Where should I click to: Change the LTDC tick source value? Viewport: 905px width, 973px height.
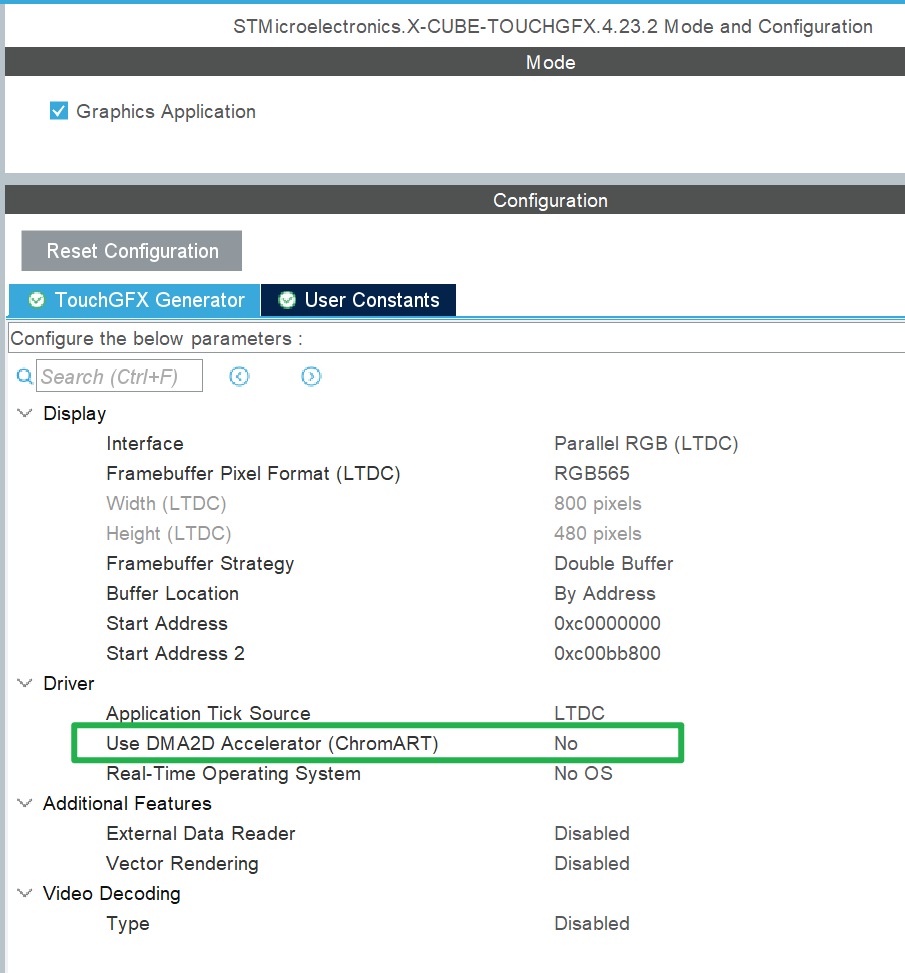tap(579, 714)
